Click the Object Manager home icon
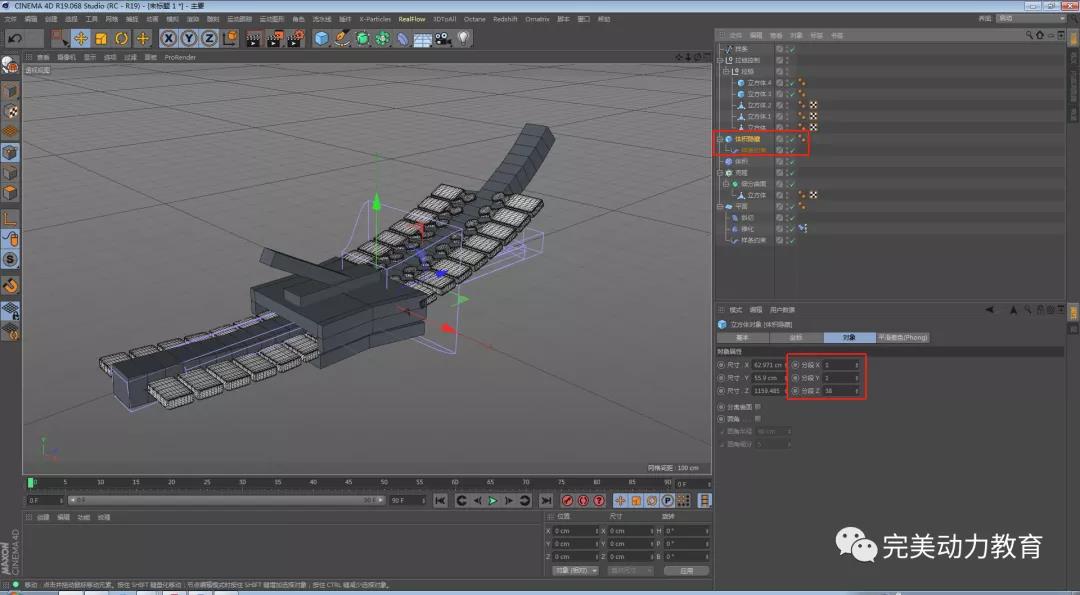Screen dimensions: 1080x595 tap(1039, 35)
